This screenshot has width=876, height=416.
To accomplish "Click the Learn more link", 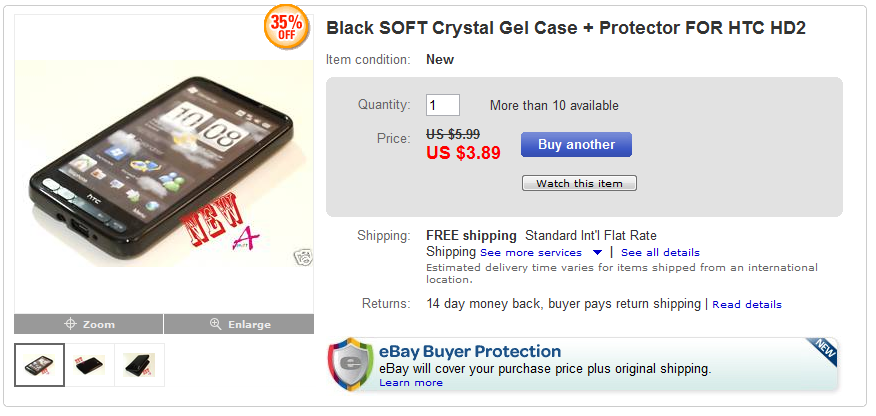I will (x=411, y=382).
